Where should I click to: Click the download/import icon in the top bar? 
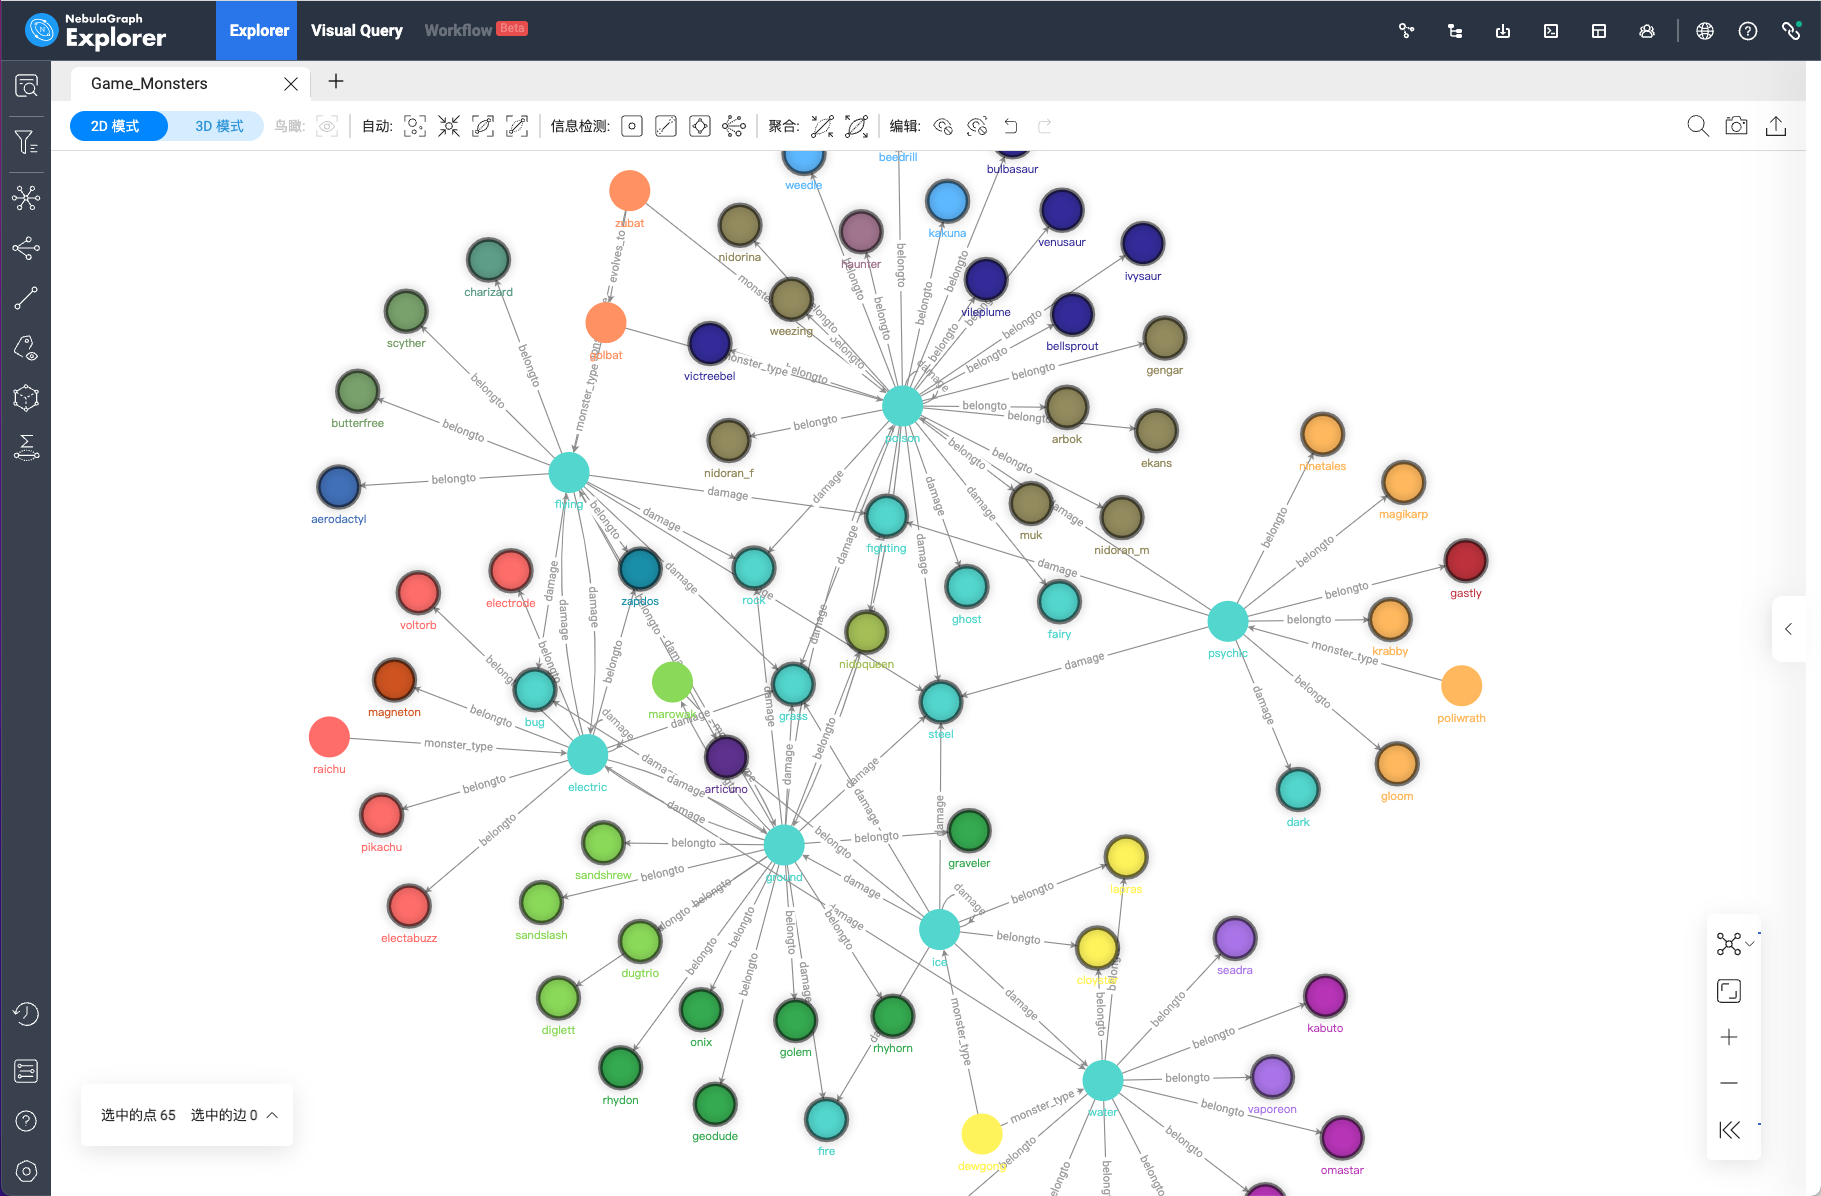click(x=1503, y=31)
